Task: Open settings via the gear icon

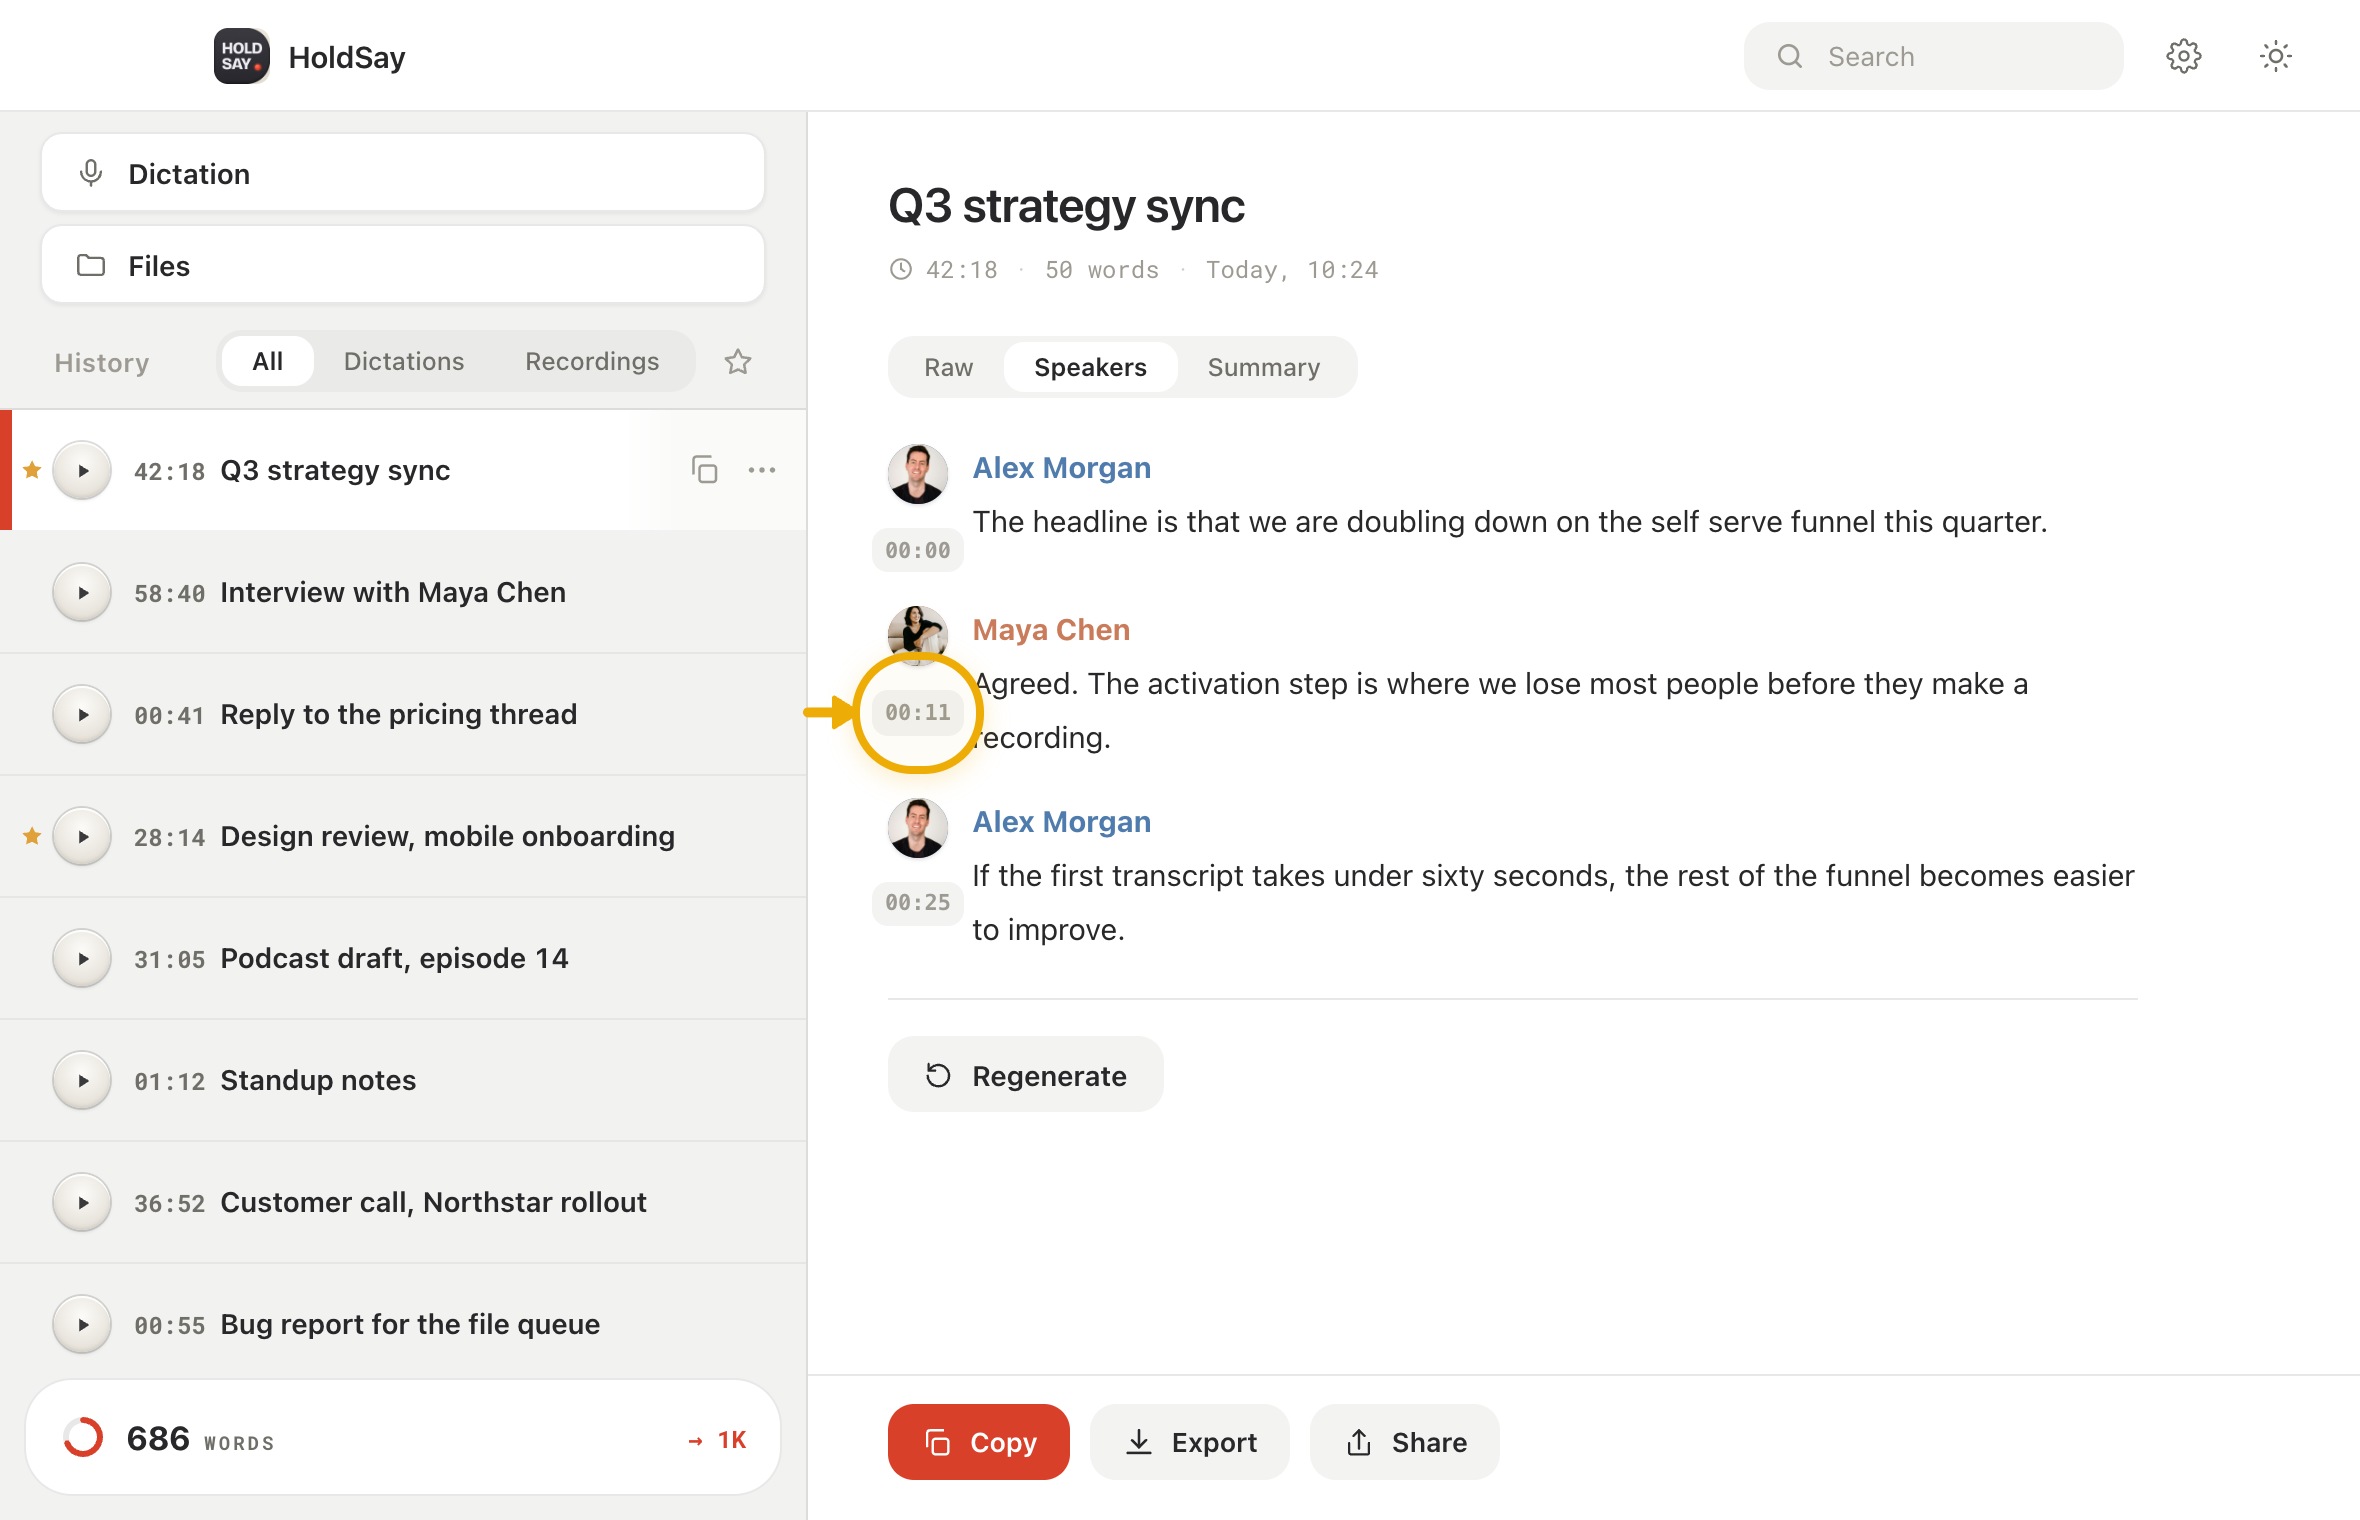Action: point(2184,56)
